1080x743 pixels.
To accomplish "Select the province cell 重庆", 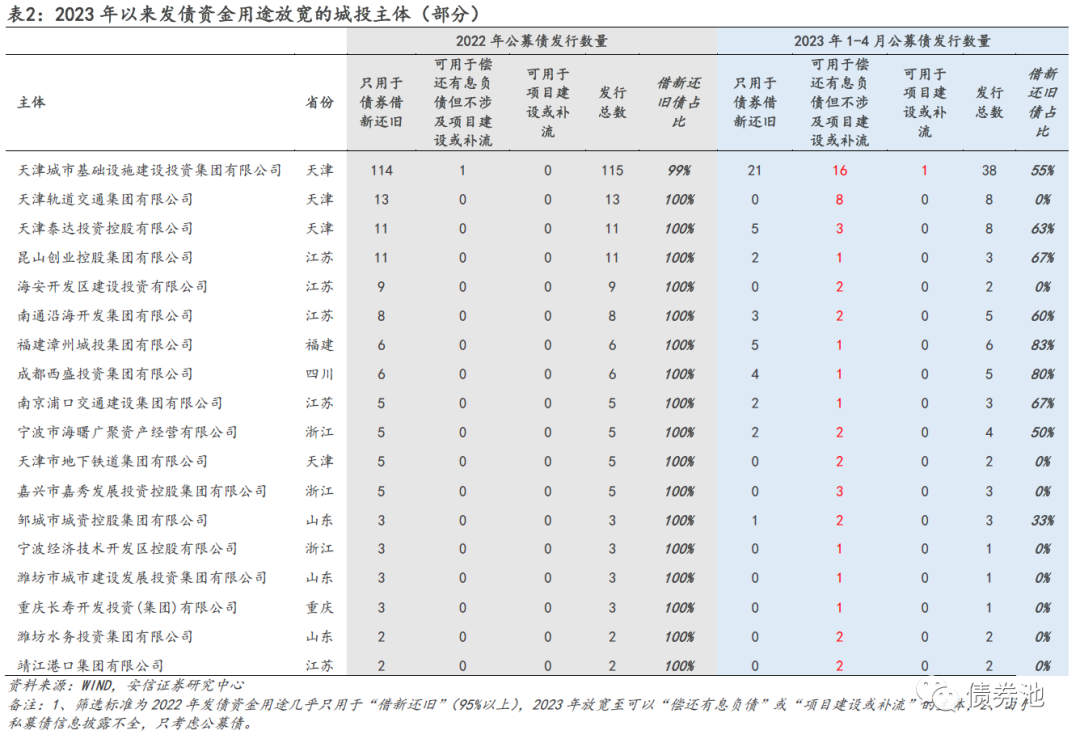I will (x=320, y=607).
